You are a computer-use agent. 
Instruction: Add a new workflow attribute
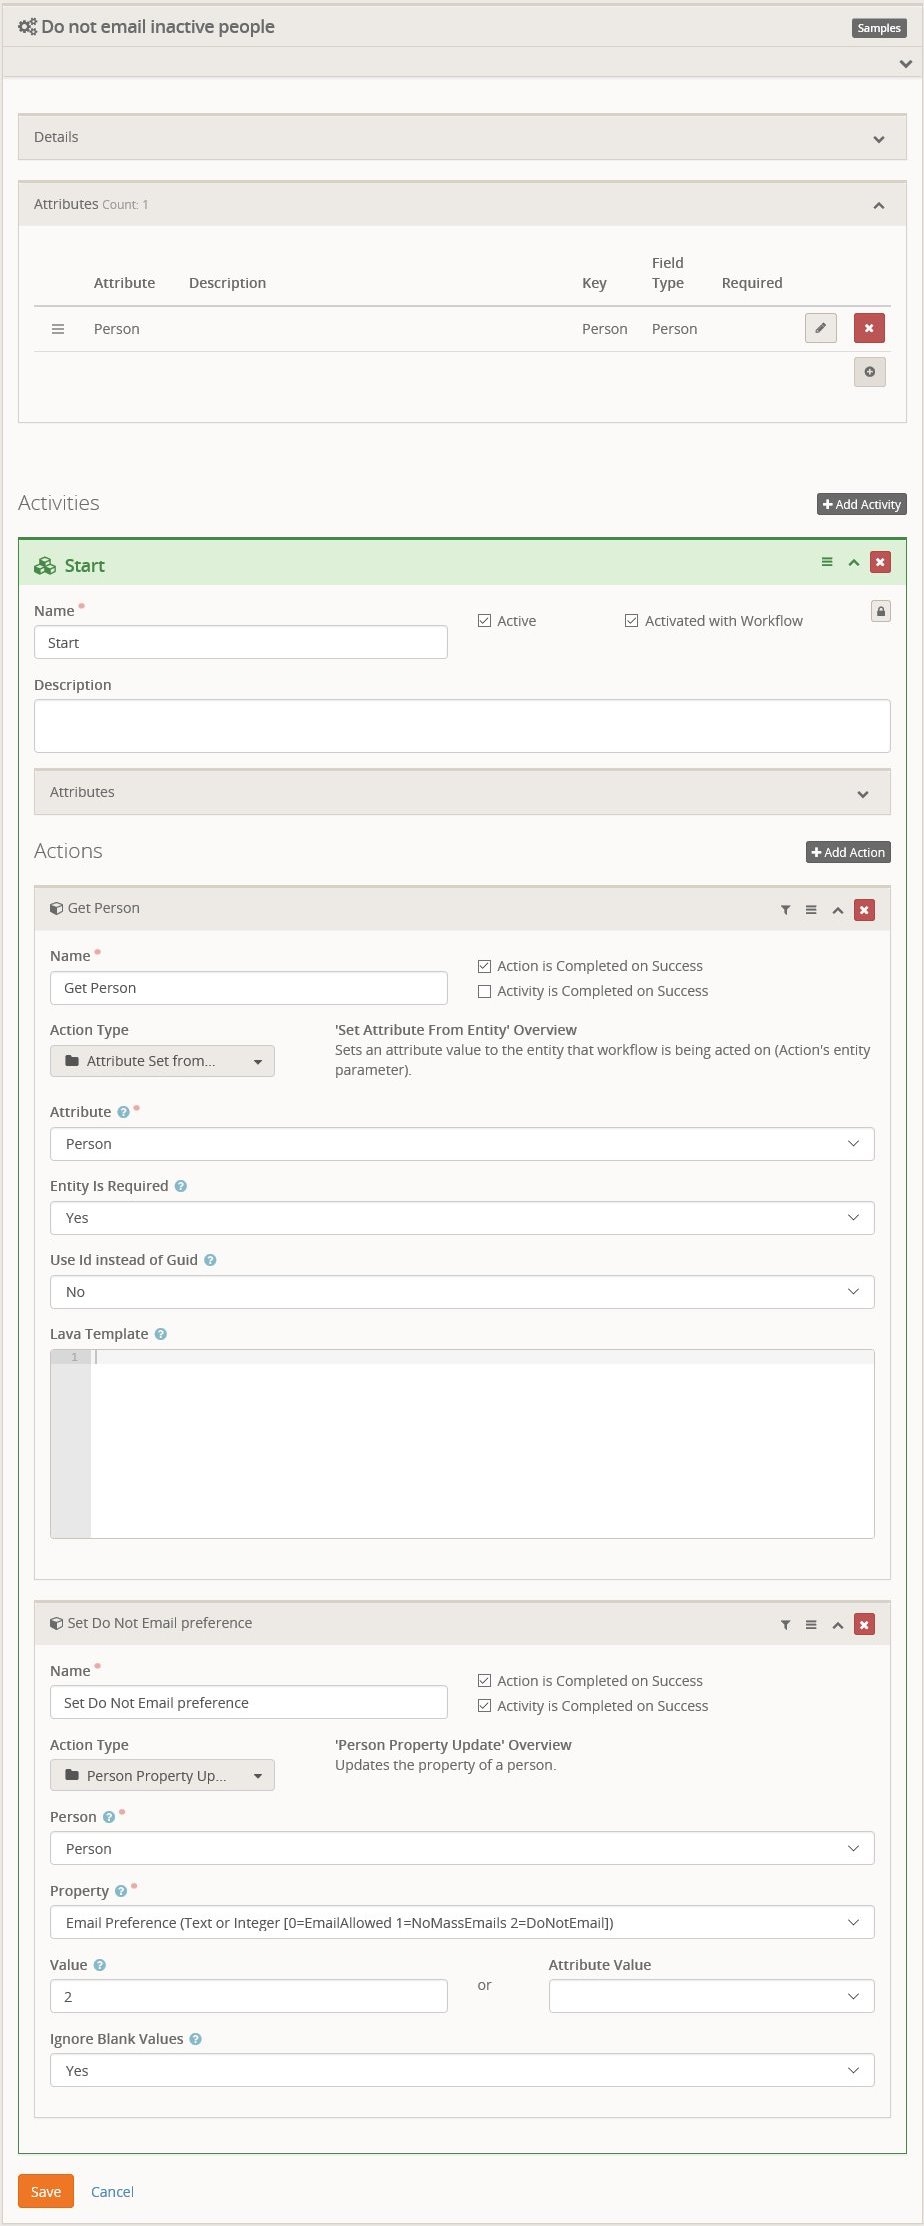pos(869,372)
